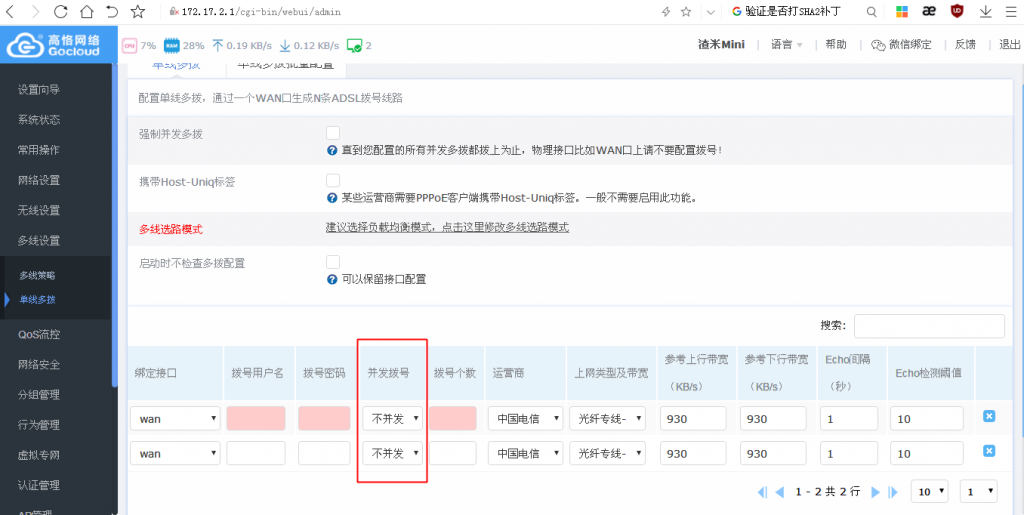This screenshot has width=1024, height=515.
Task: Click the download speed arrow indicator
Action: coord(285,46)
